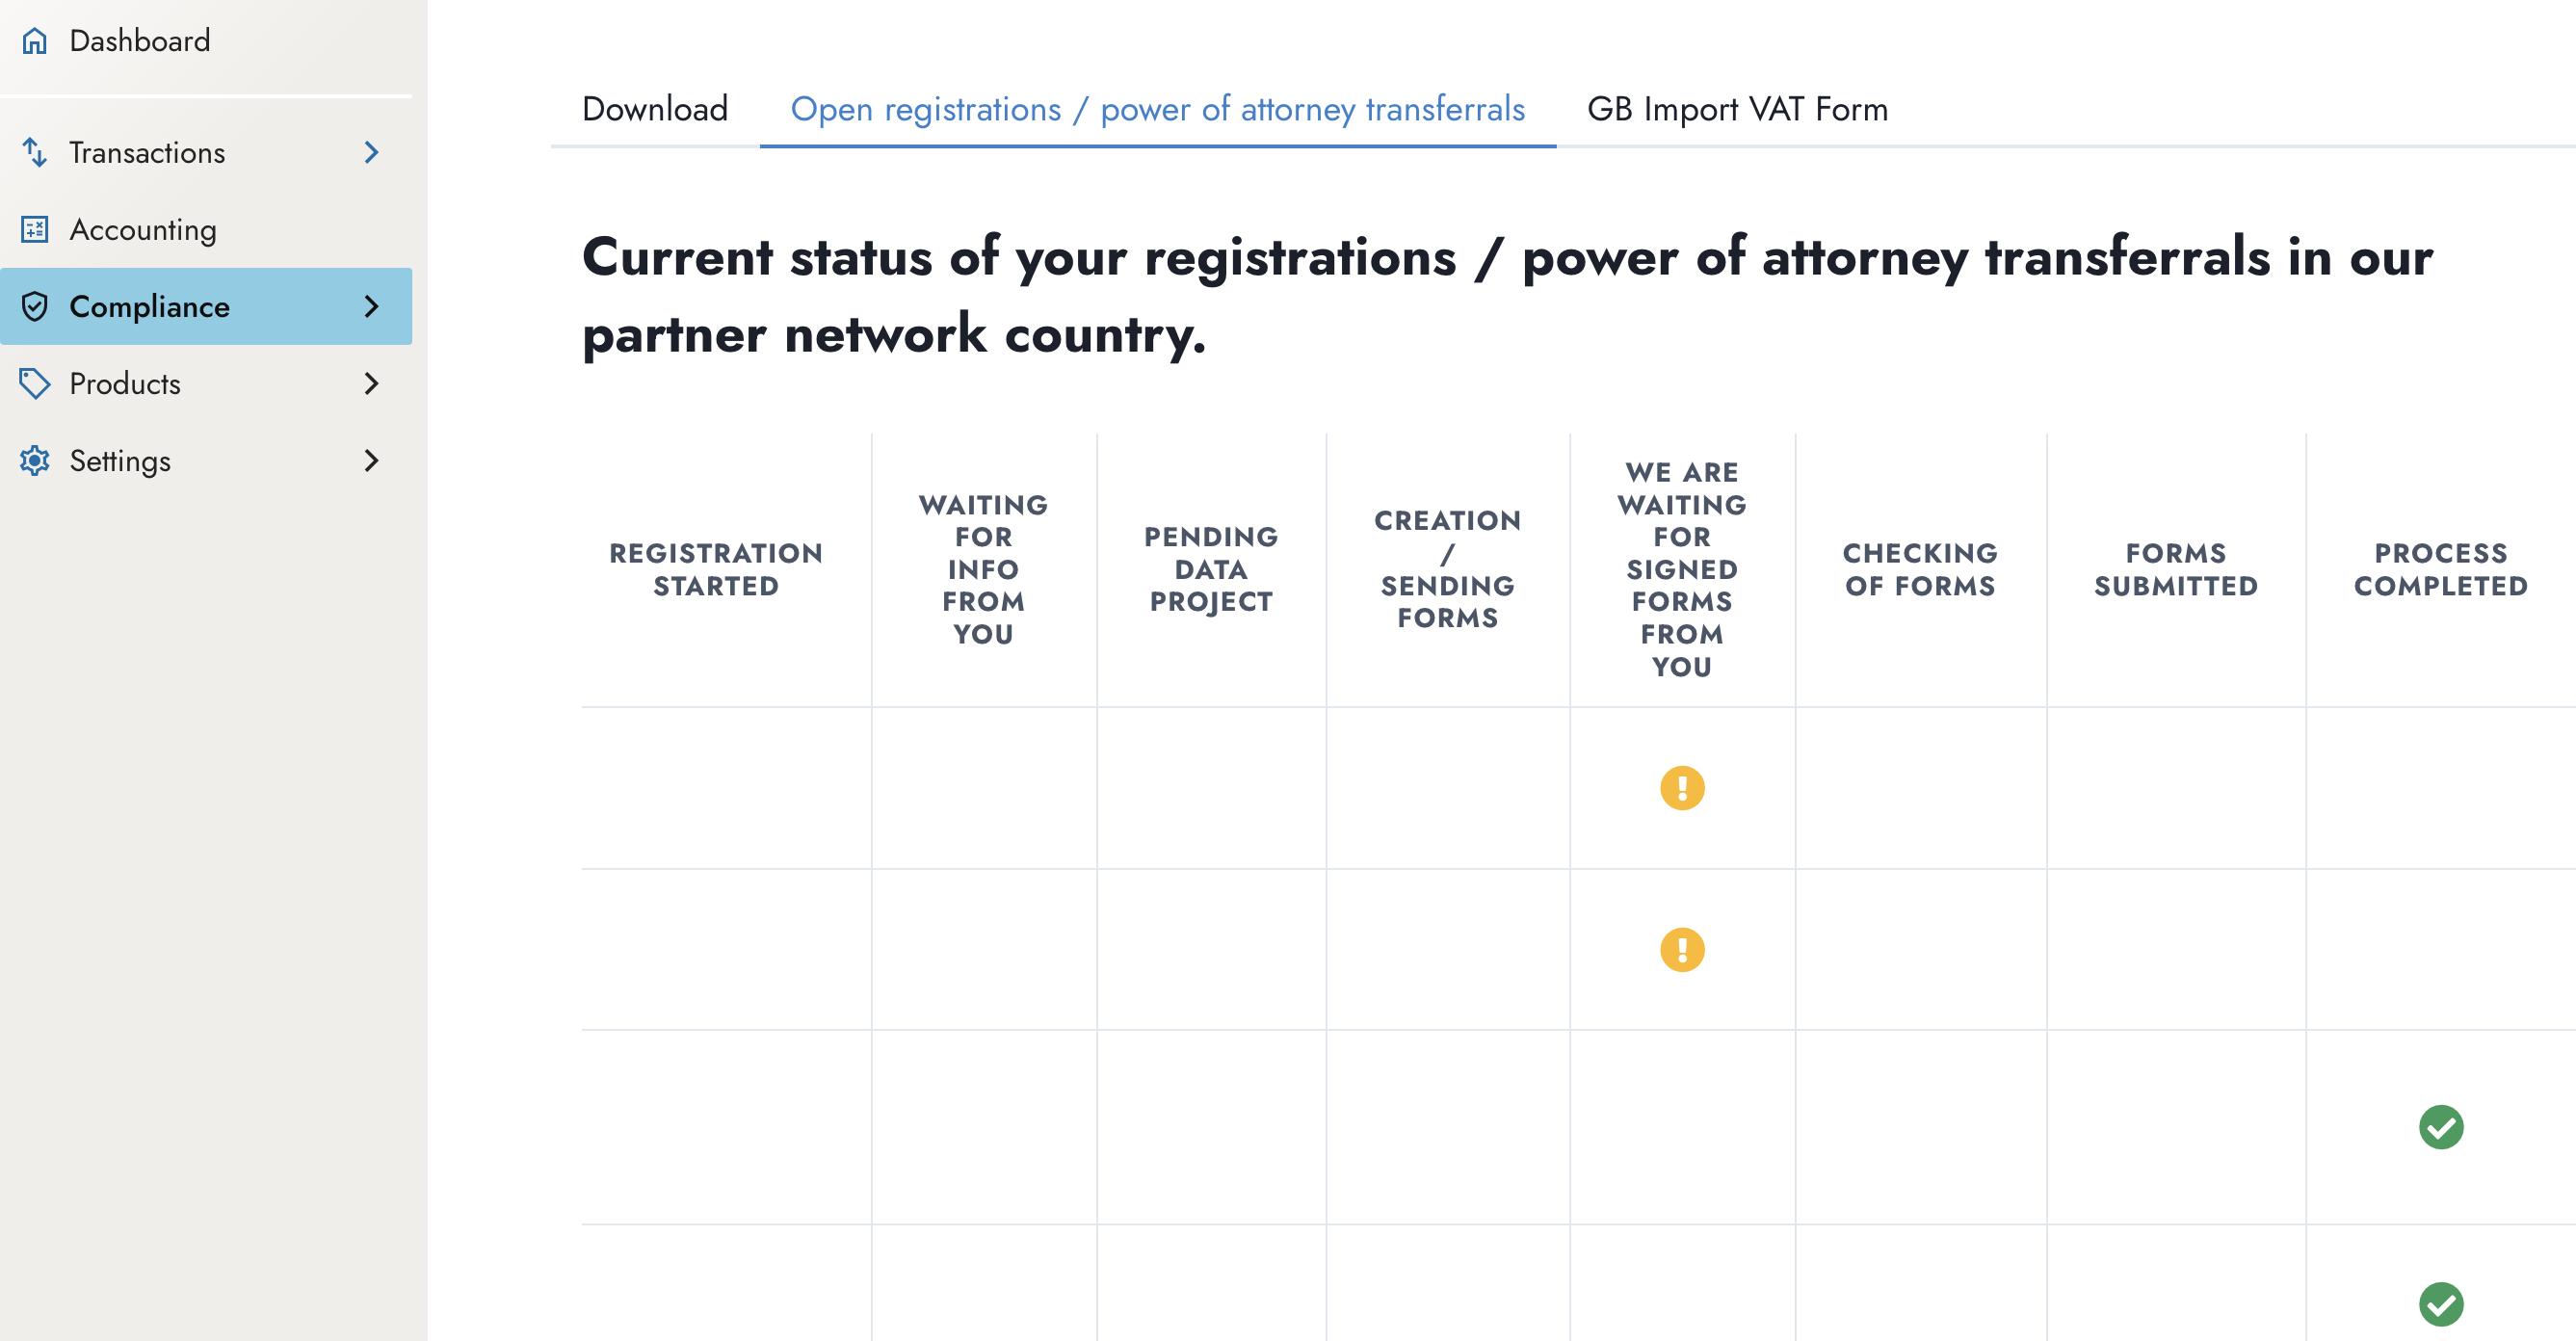The height and width of the screenshot is (1341, 2576).
Task: Click the Products tag icon
Action: click(x=35, y=384)
